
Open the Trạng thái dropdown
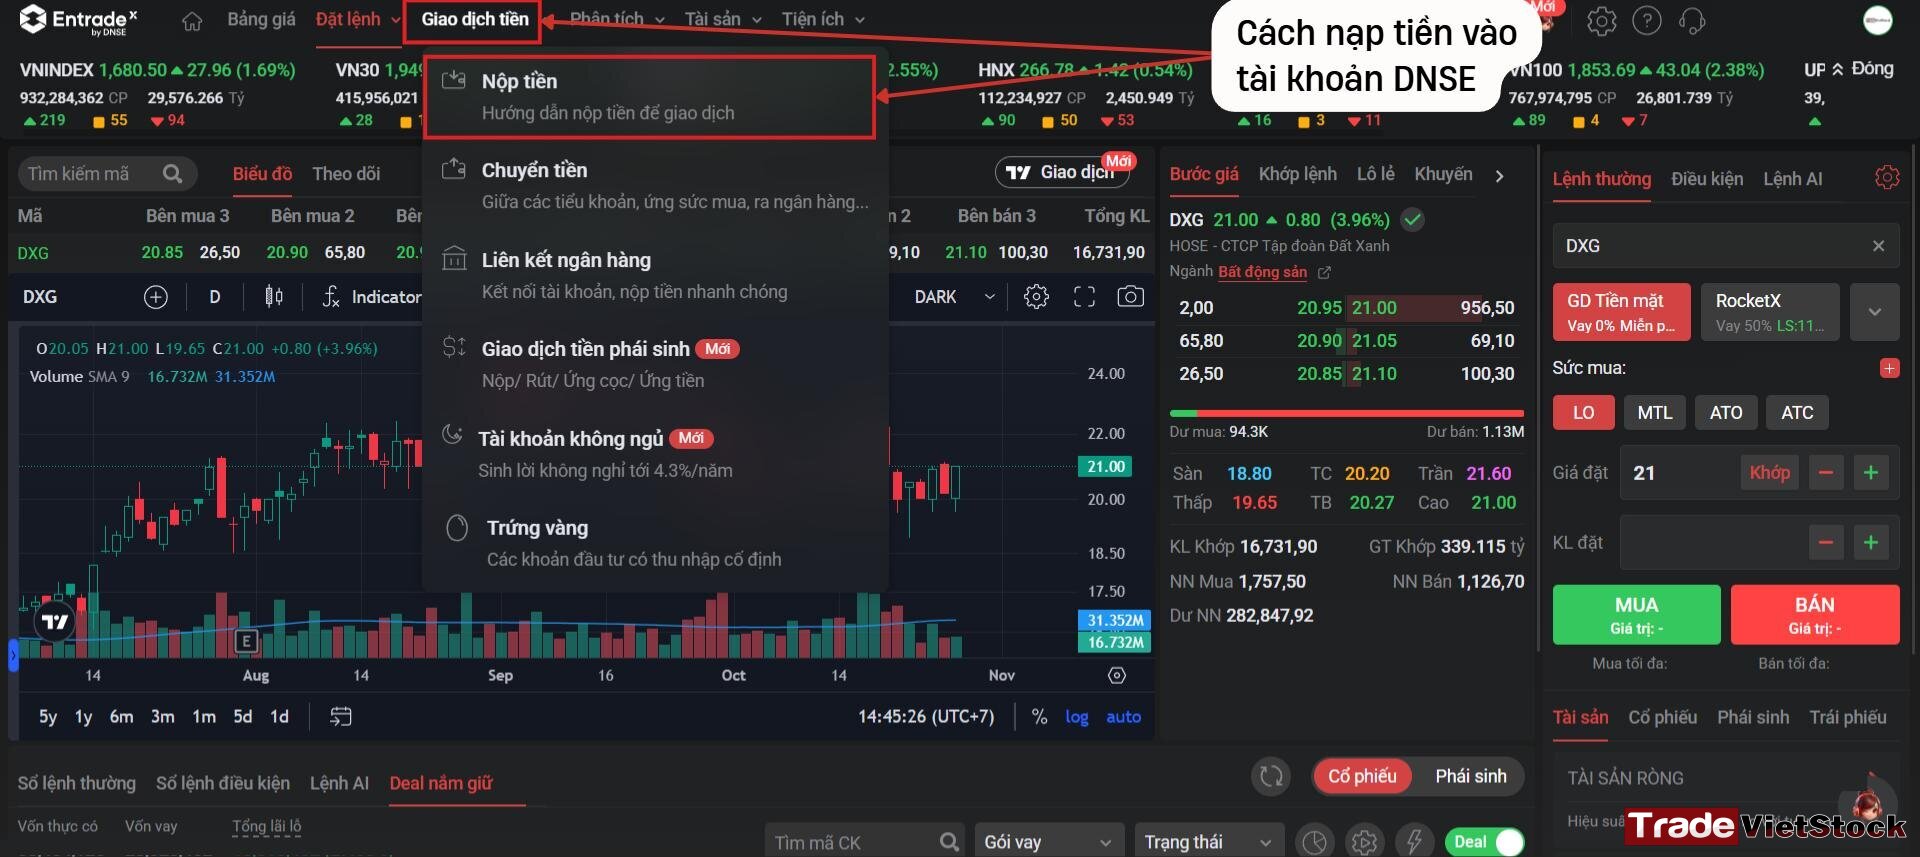(1209, 842)
